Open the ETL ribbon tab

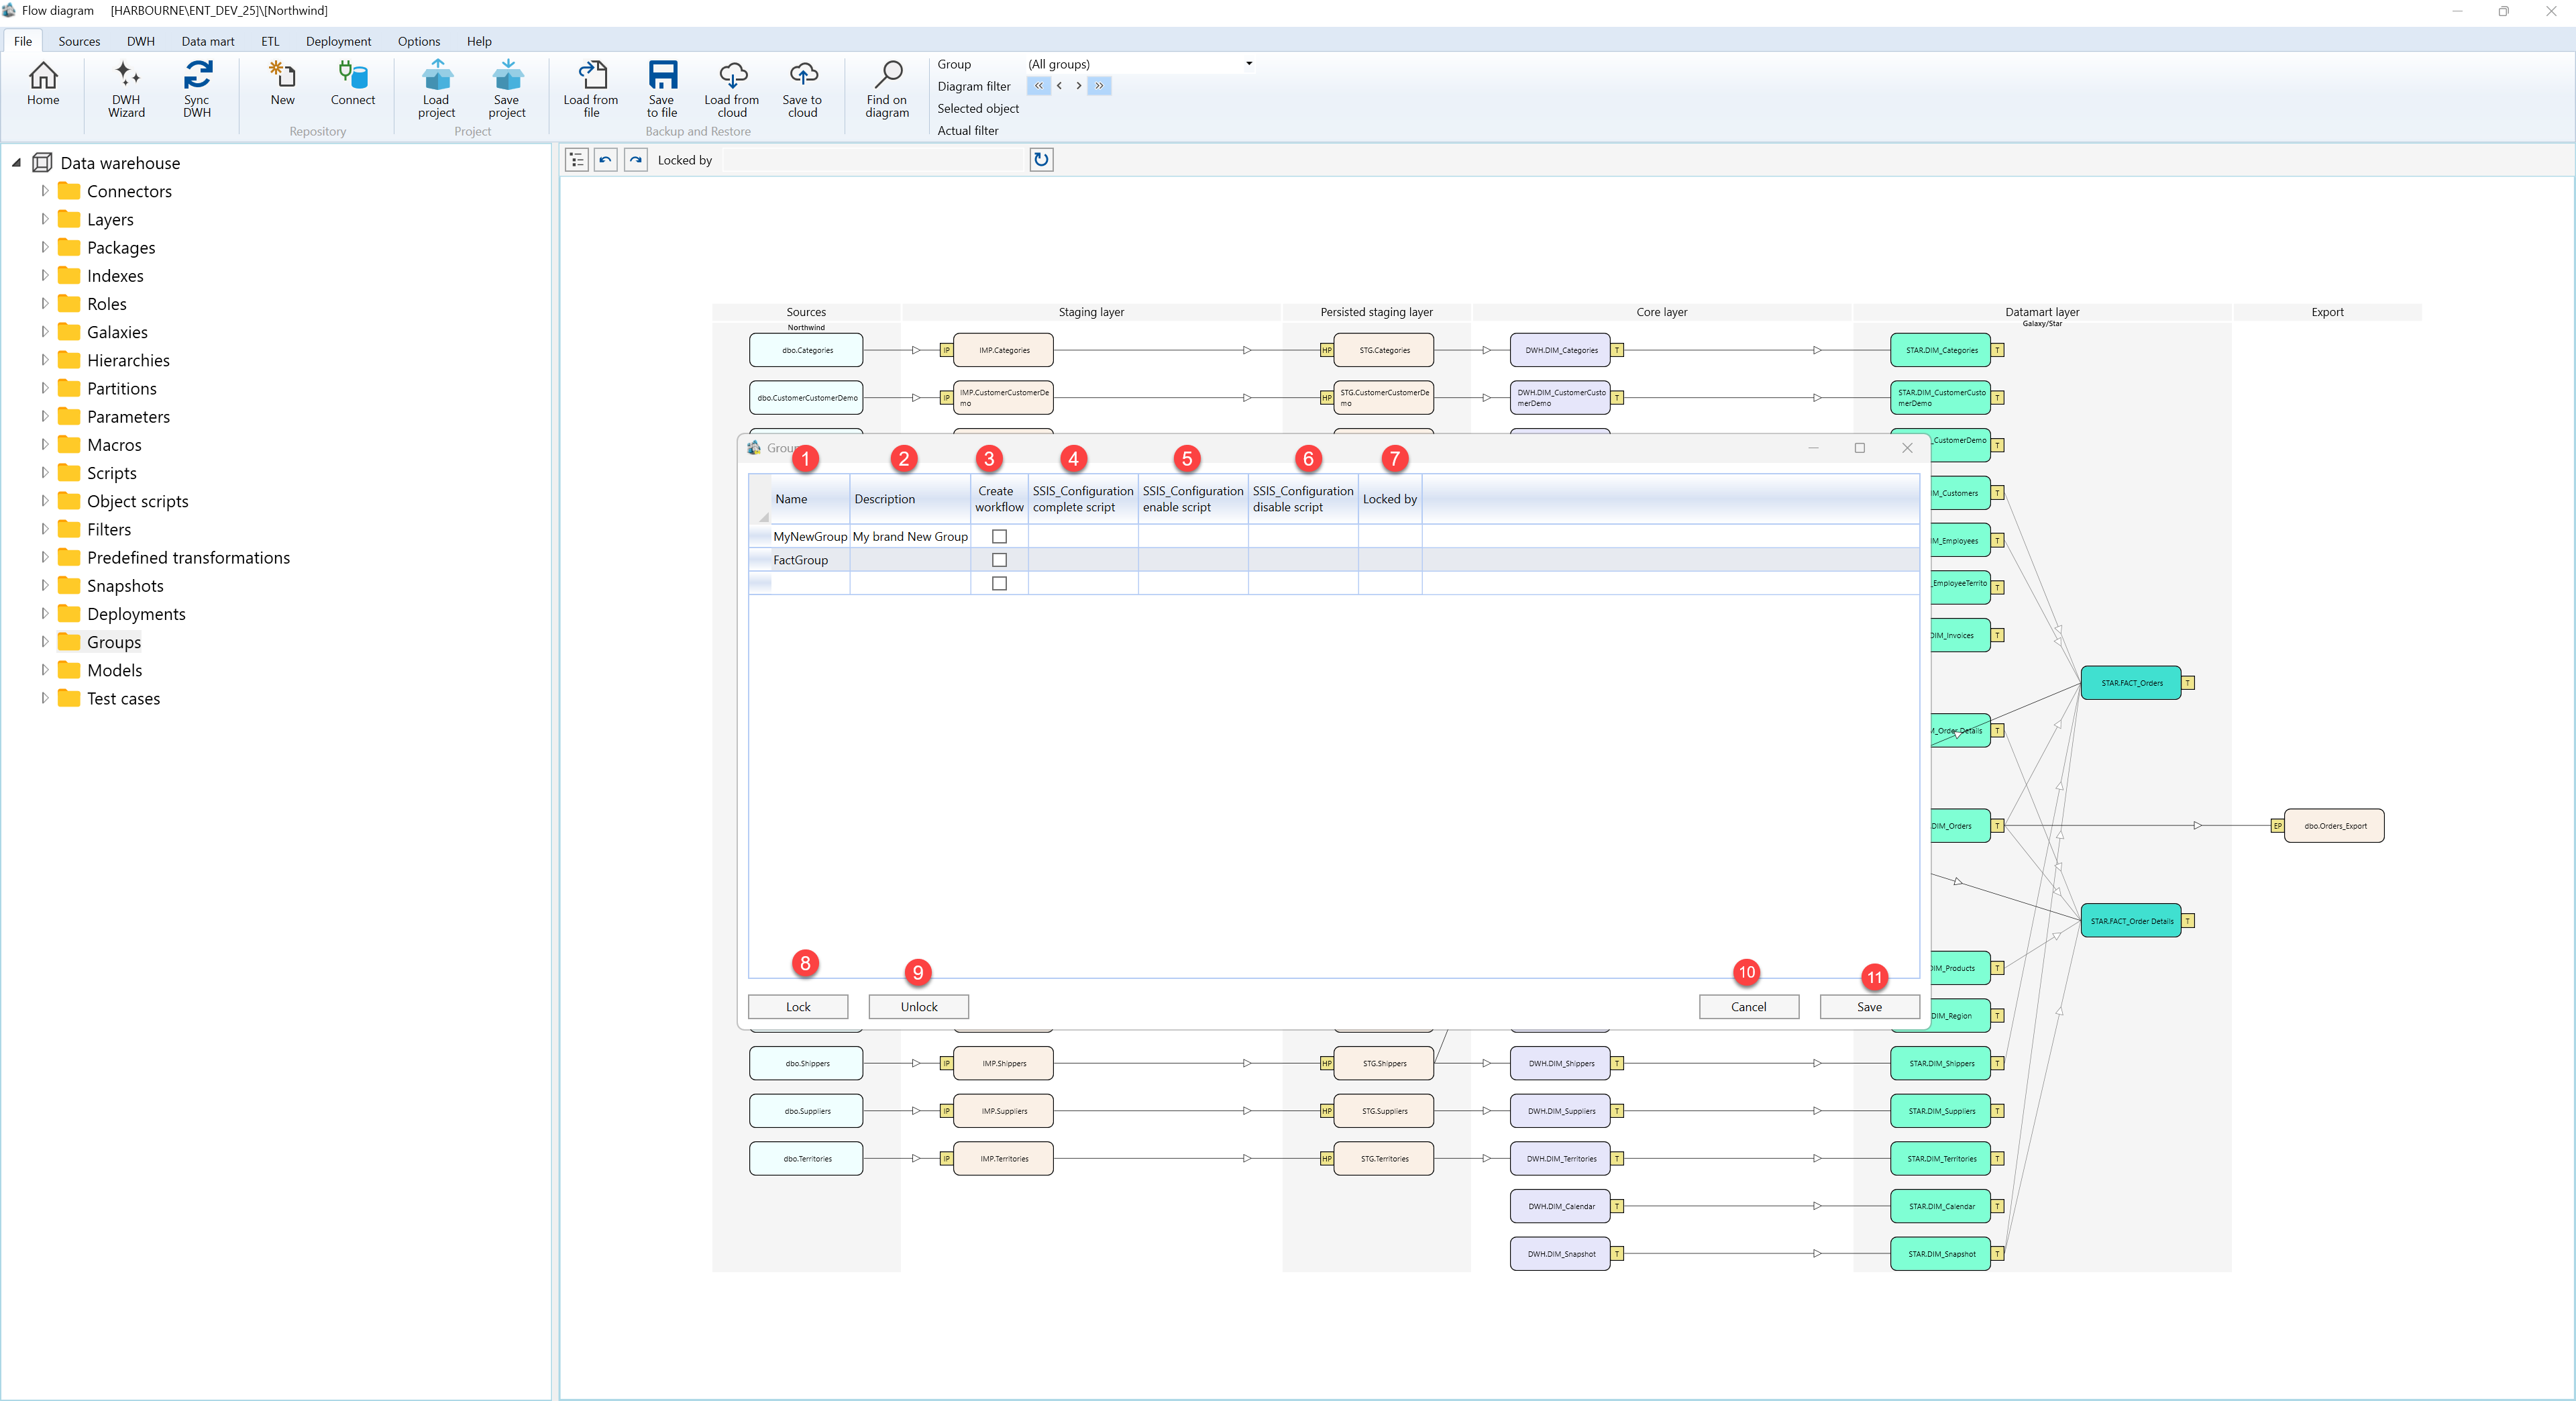pyautogui.click(x=270, y=41)
